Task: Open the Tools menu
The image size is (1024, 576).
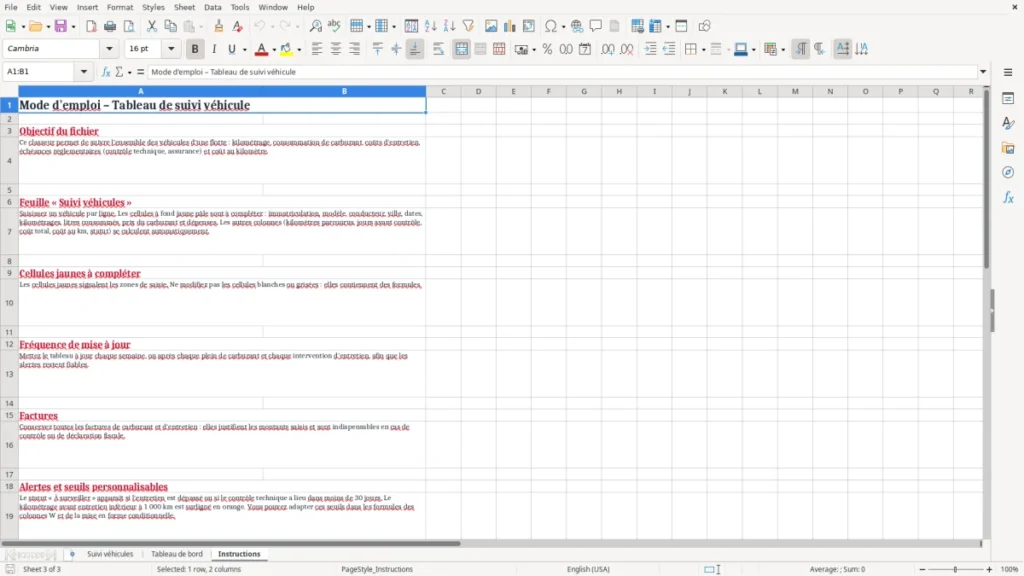Action: 240,7
